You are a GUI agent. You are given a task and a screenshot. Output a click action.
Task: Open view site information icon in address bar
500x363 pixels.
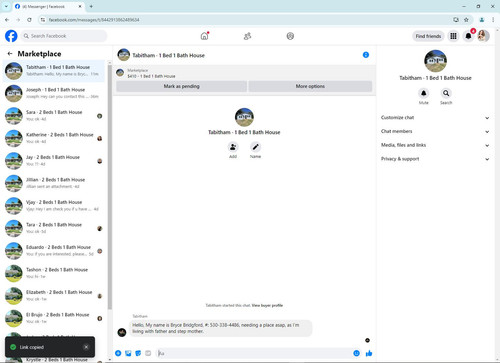click(43, 20)
